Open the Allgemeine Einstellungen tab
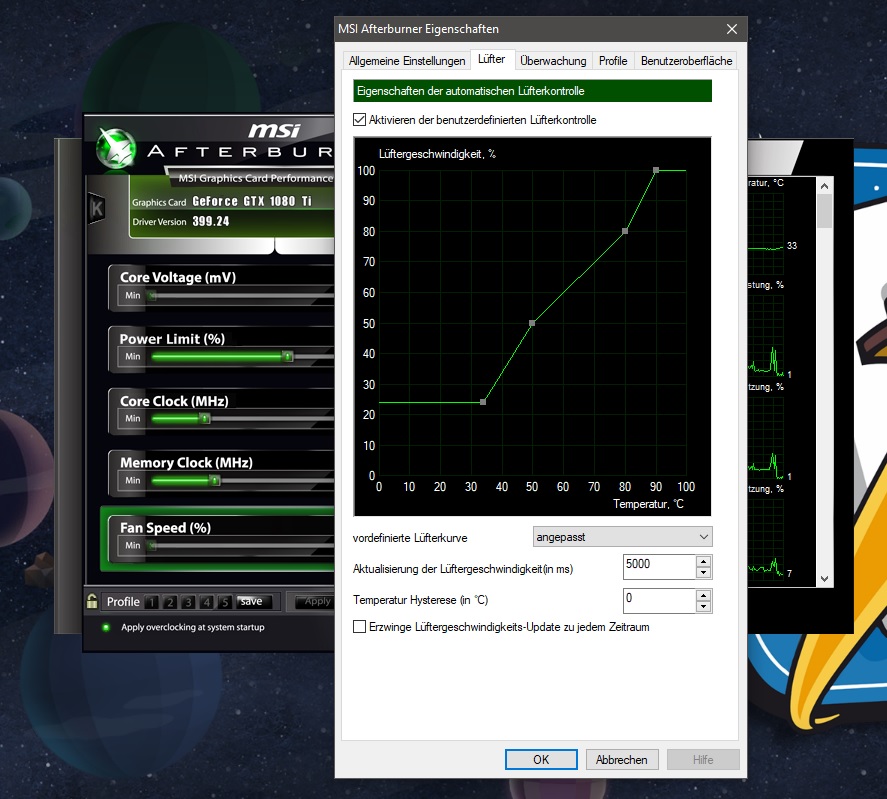 (407, 61)
